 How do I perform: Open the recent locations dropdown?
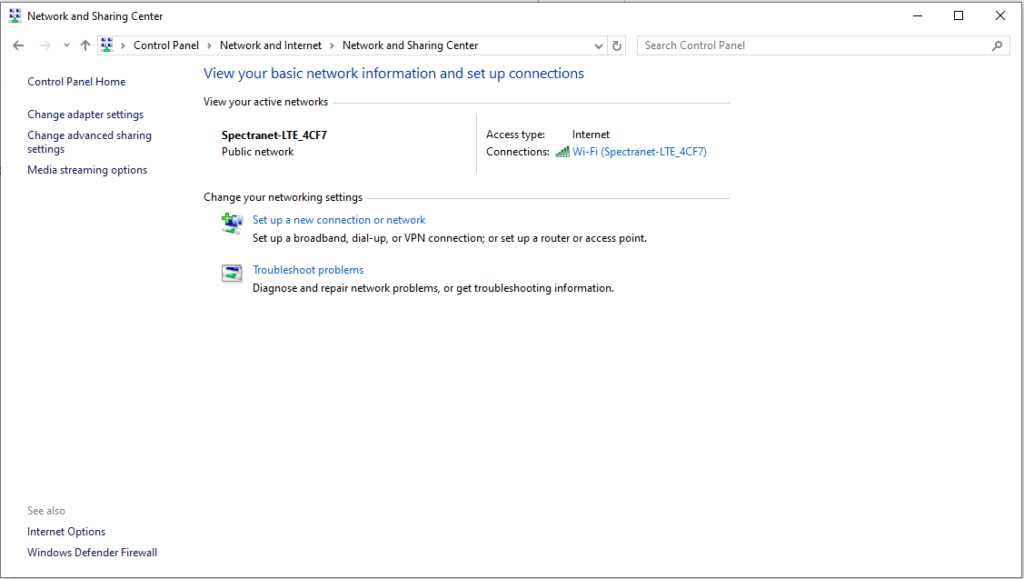[66, 45]
